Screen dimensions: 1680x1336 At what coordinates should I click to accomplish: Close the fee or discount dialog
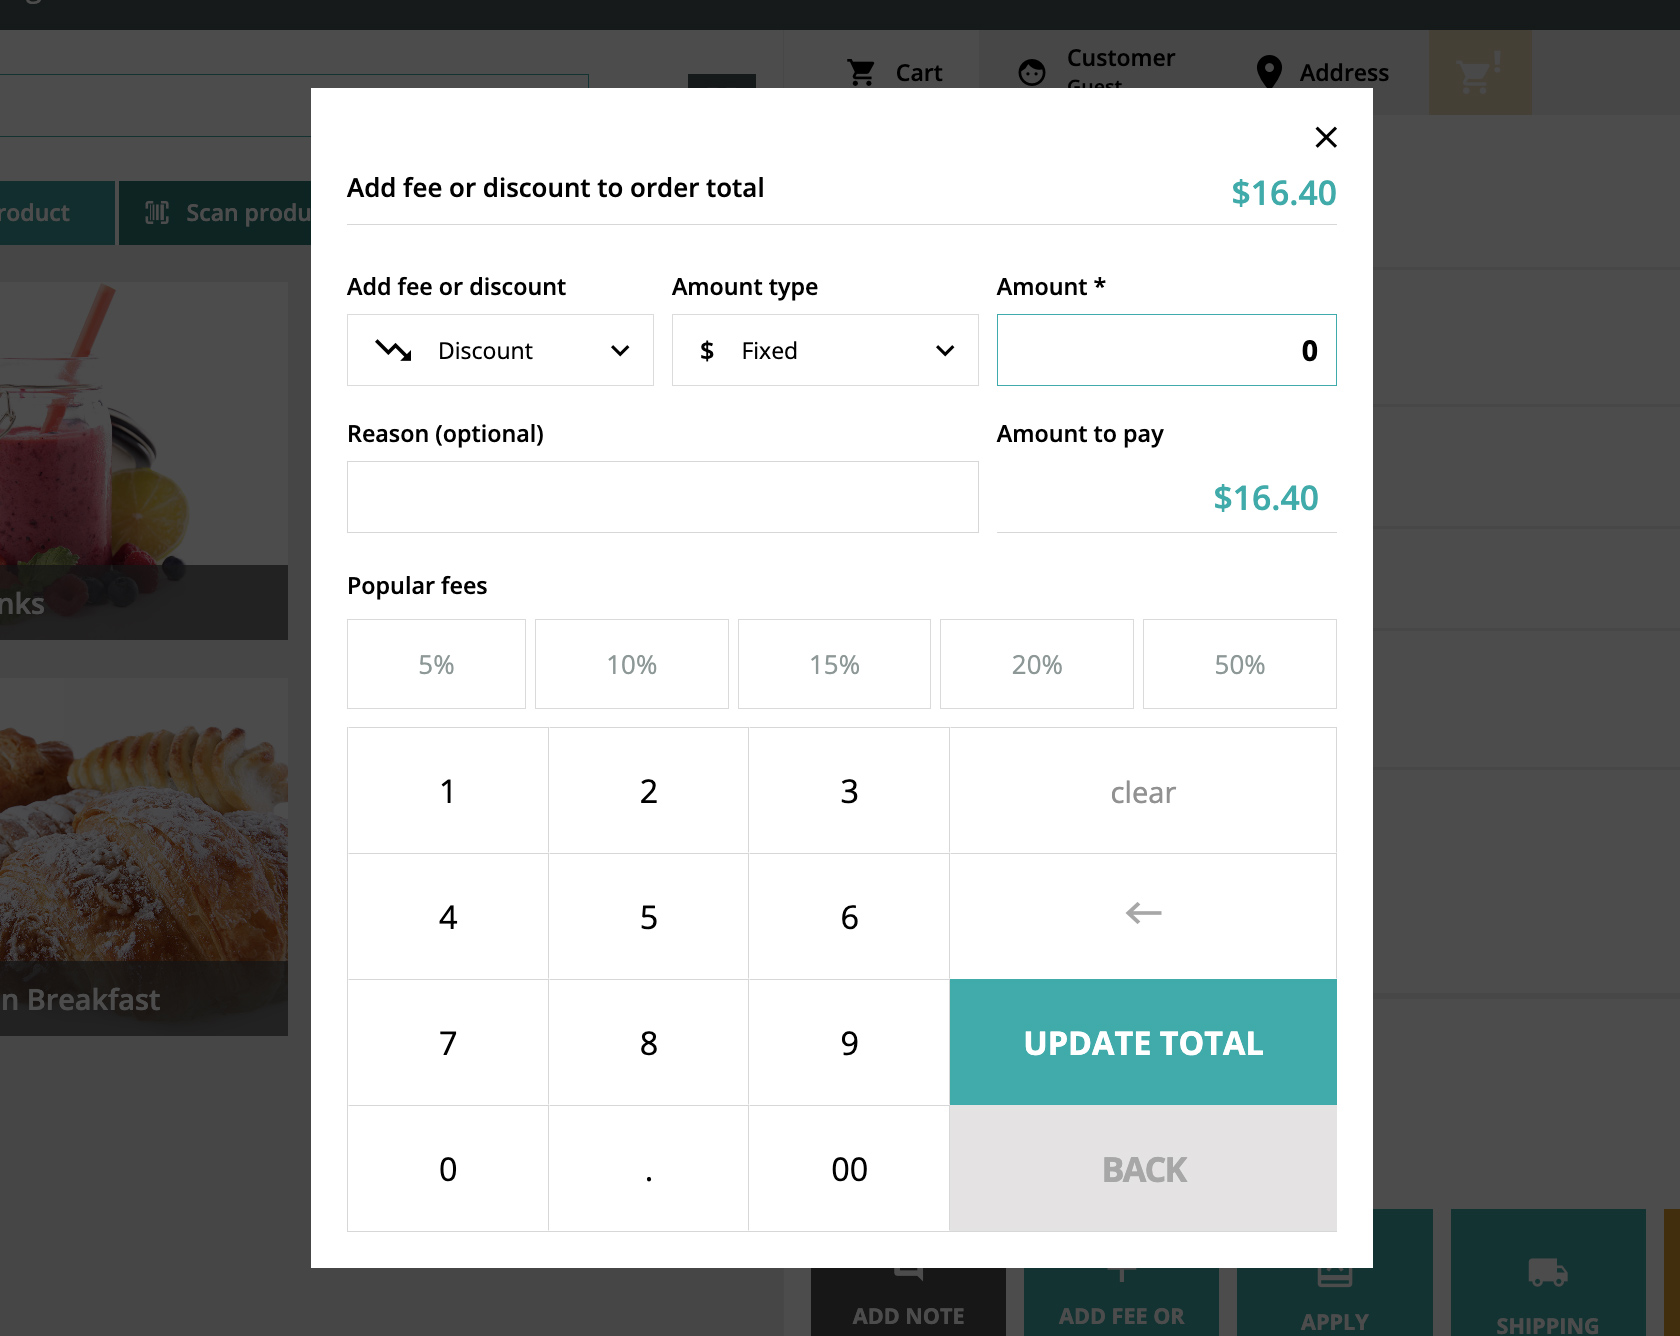point(1326,137)
